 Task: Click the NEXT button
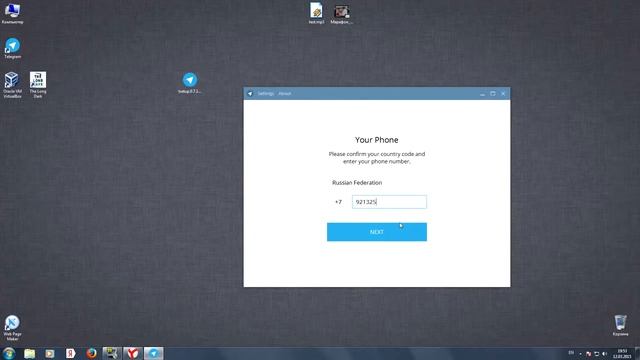377,232
